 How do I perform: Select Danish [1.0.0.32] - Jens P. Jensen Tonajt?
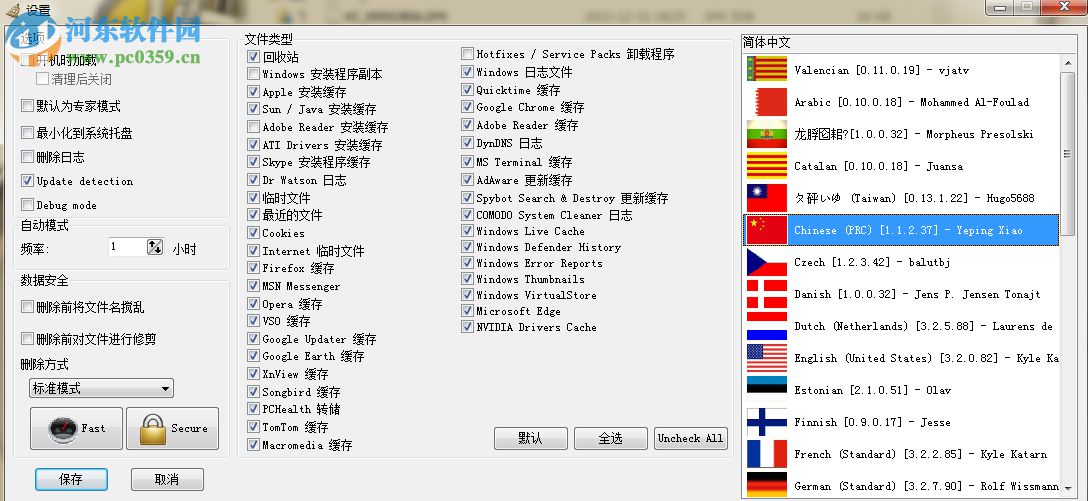coord(901,294)
